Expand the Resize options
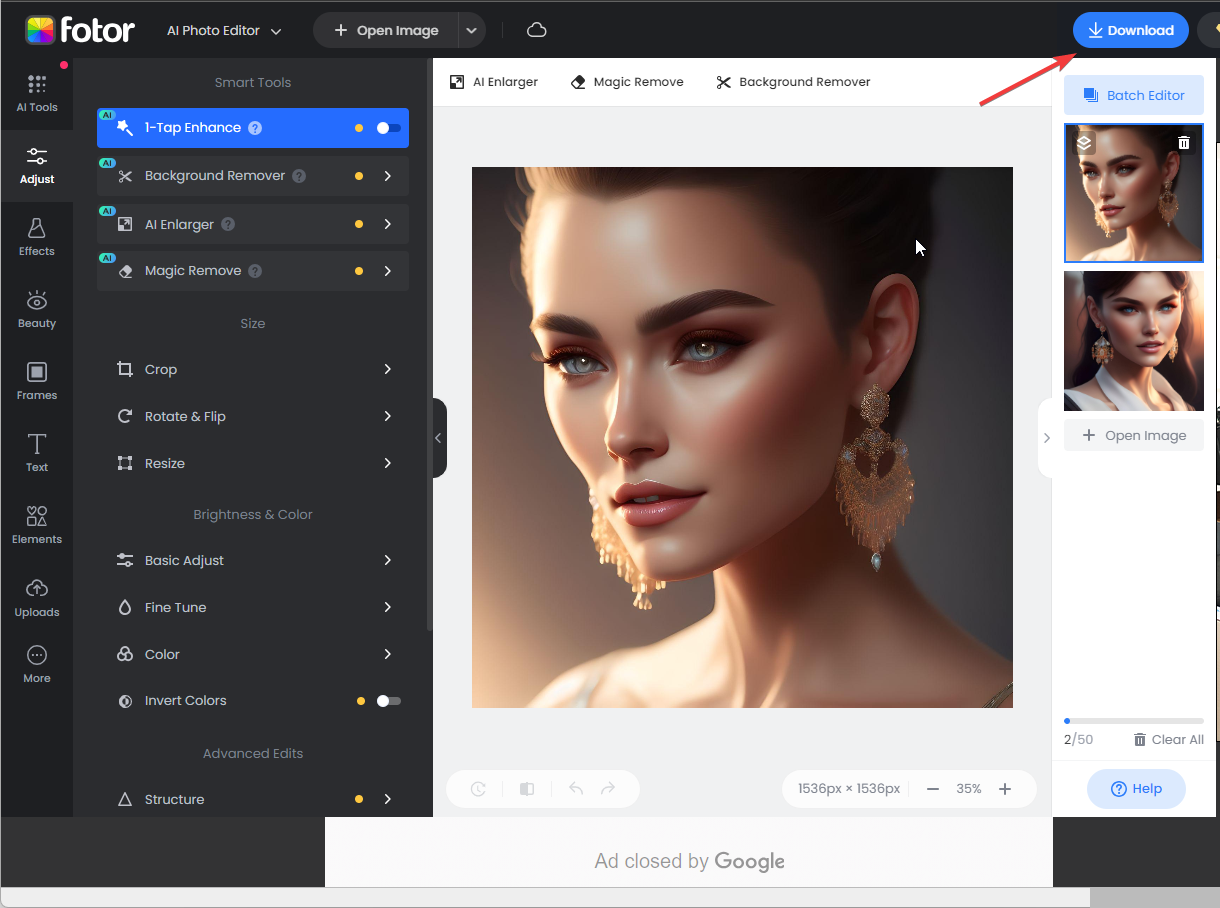 (253, 464)
